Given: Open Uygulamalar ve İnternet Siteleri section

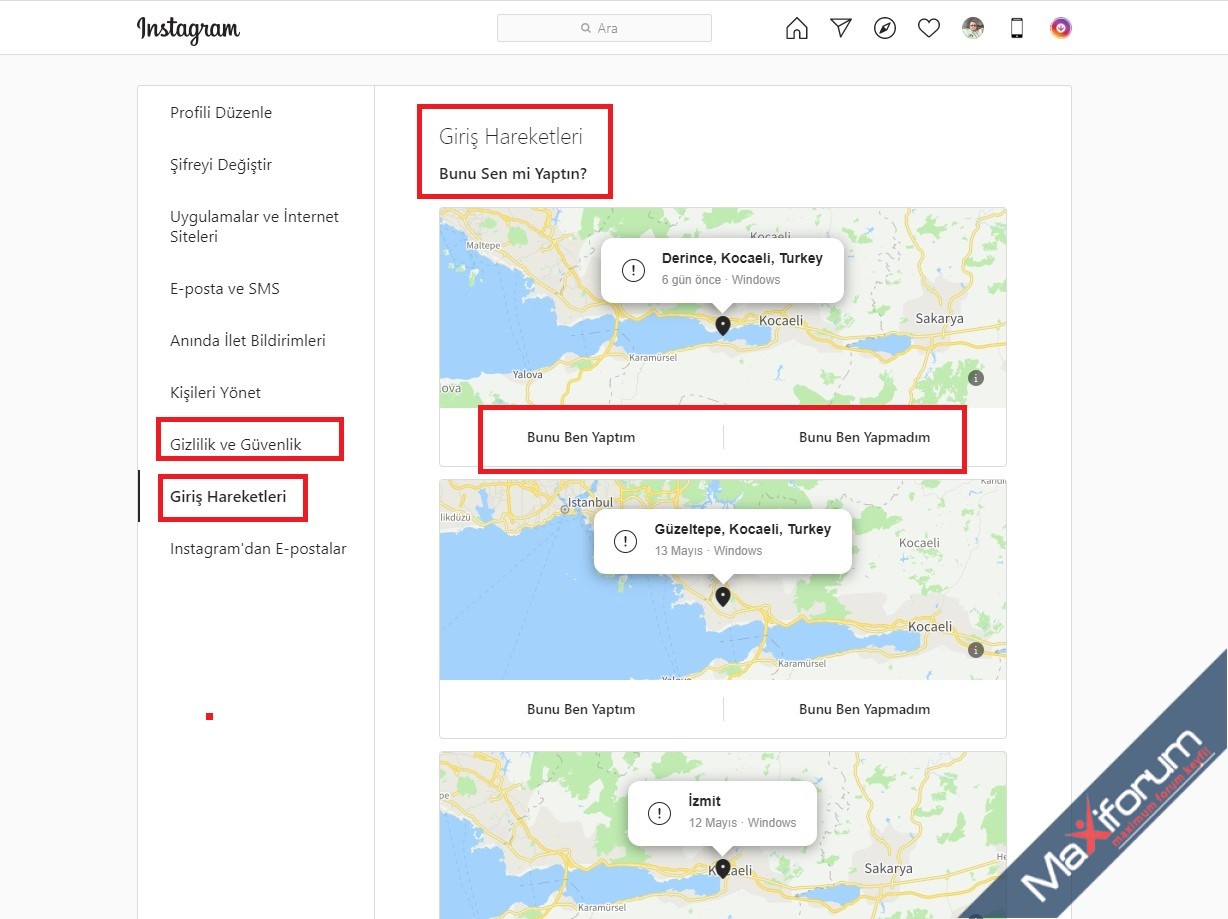Looking at the screenshot, I should click(255, 227).
